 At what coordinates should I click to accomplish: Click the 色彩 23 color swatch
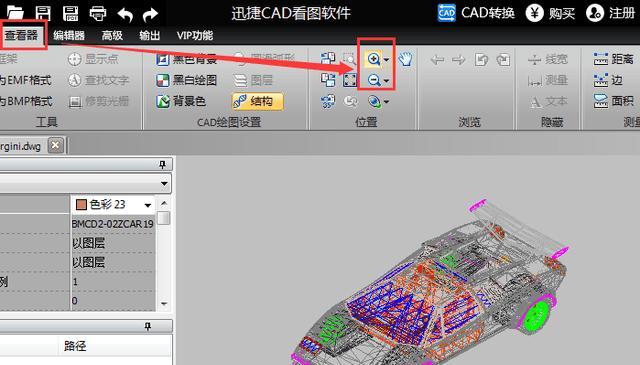coord(81,205)
